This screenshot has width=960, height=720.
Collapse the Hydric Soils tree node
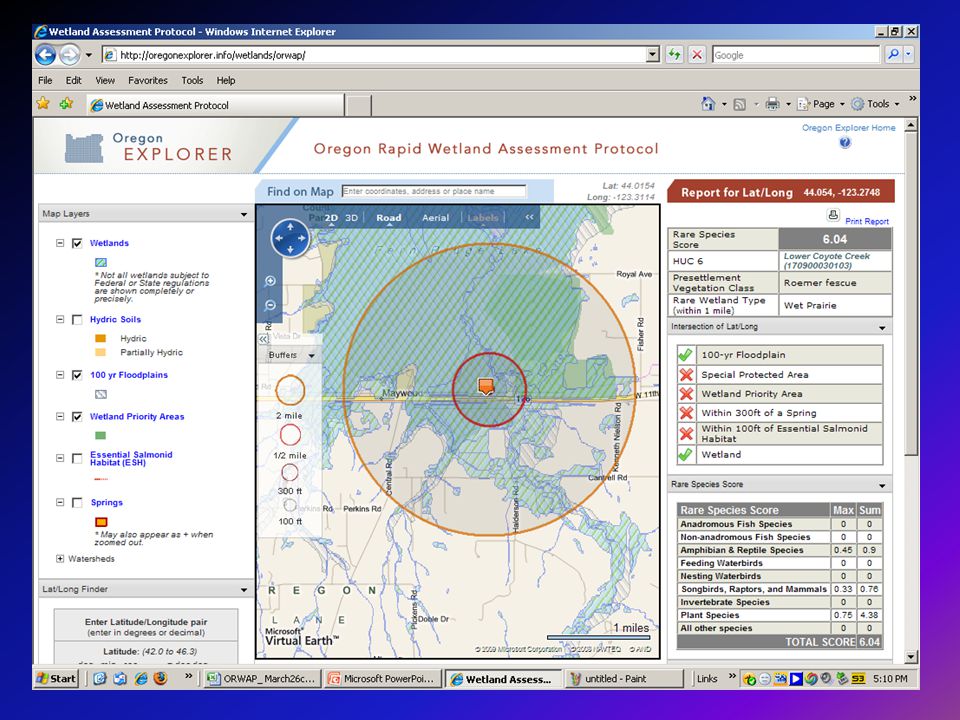[x=60, y=320]
